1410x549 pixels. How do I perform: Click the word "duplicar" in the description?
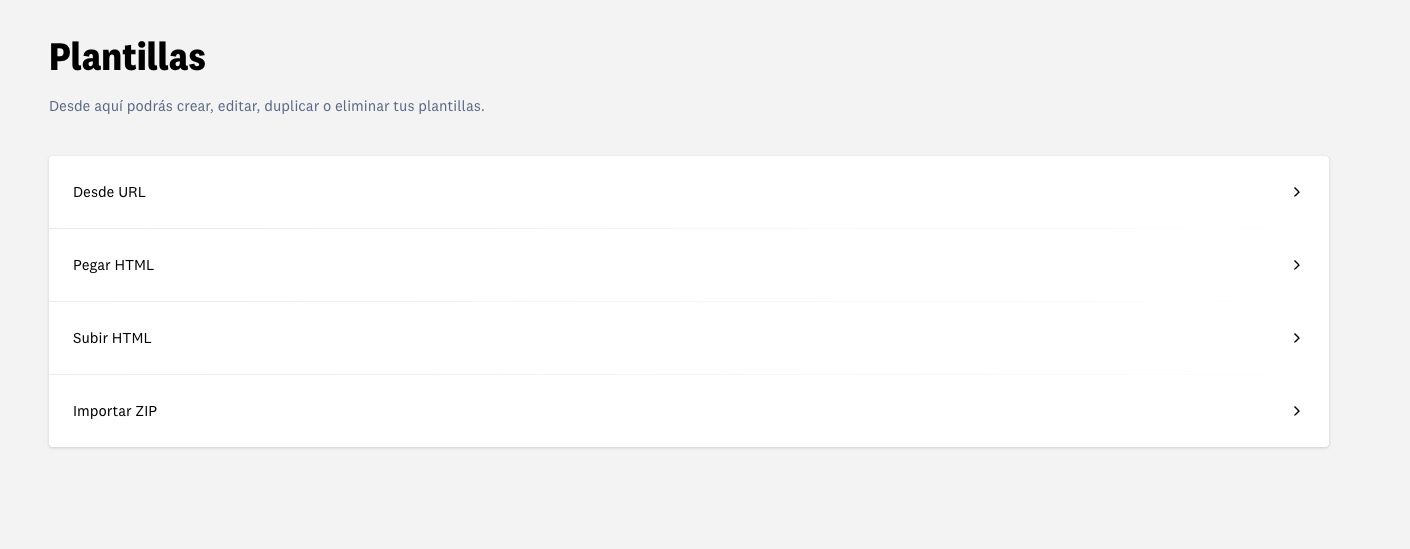click(x=291, y=106)
